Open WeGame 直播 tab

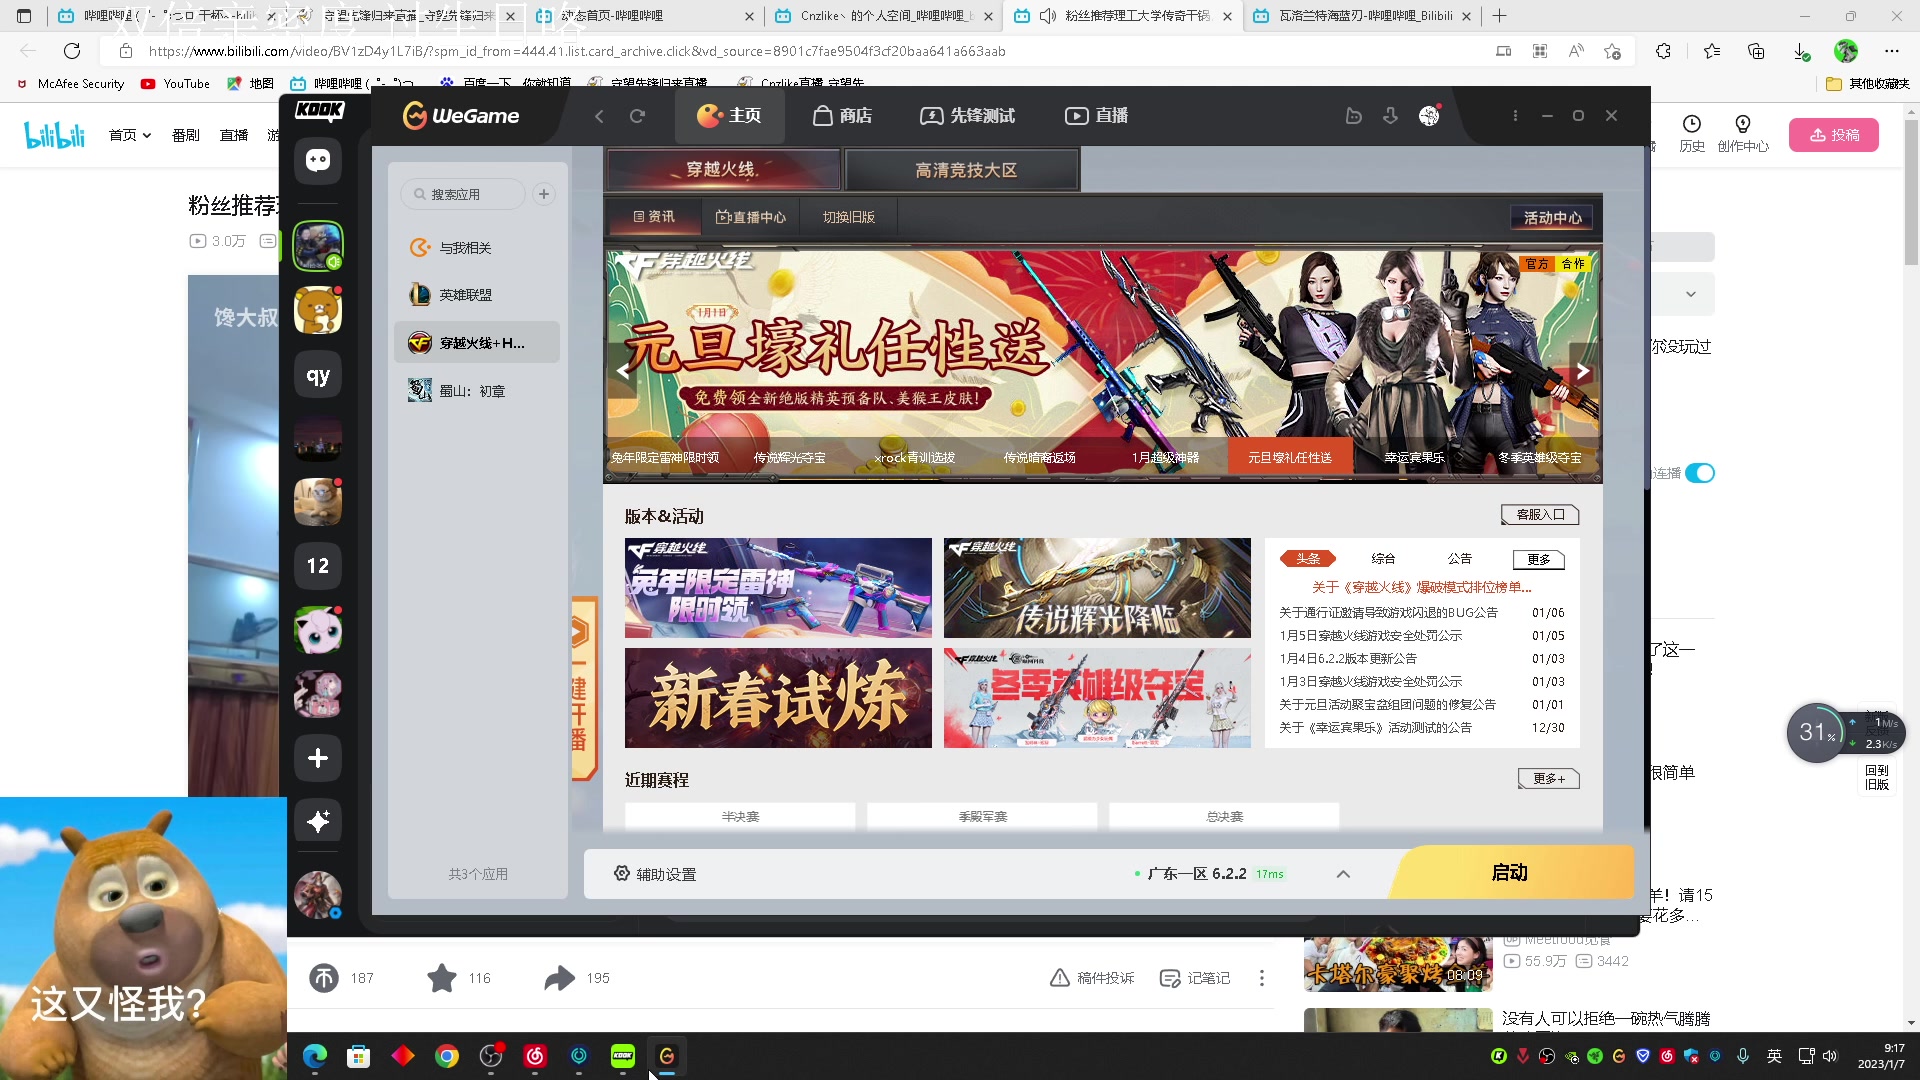(x=1097, y=116)
